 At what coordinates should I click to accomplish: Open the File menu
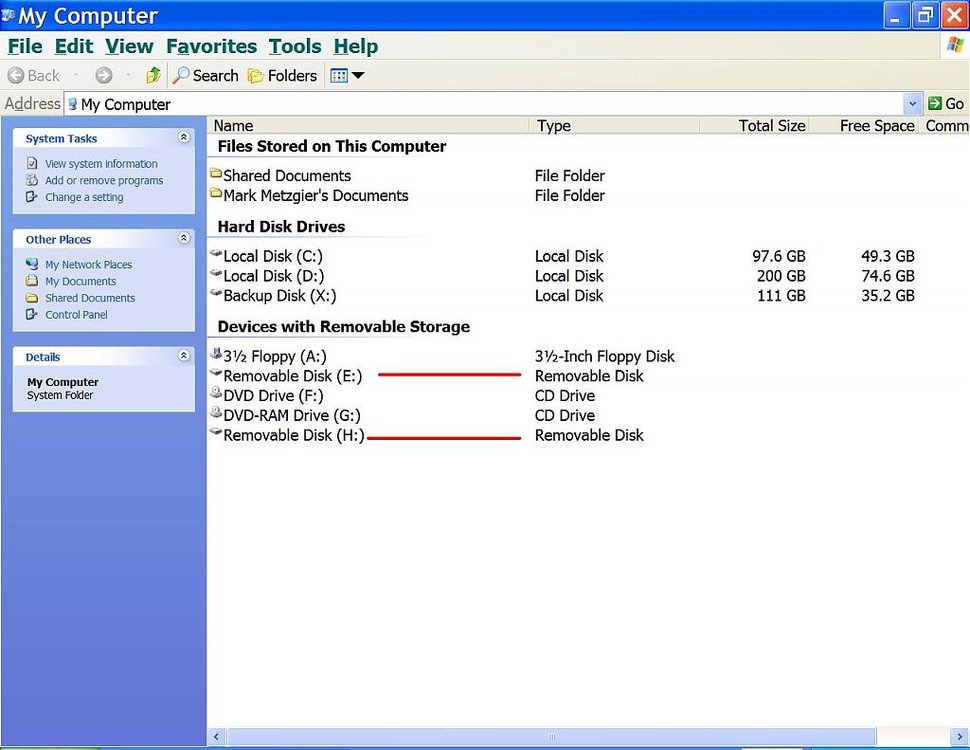(25, 46)
